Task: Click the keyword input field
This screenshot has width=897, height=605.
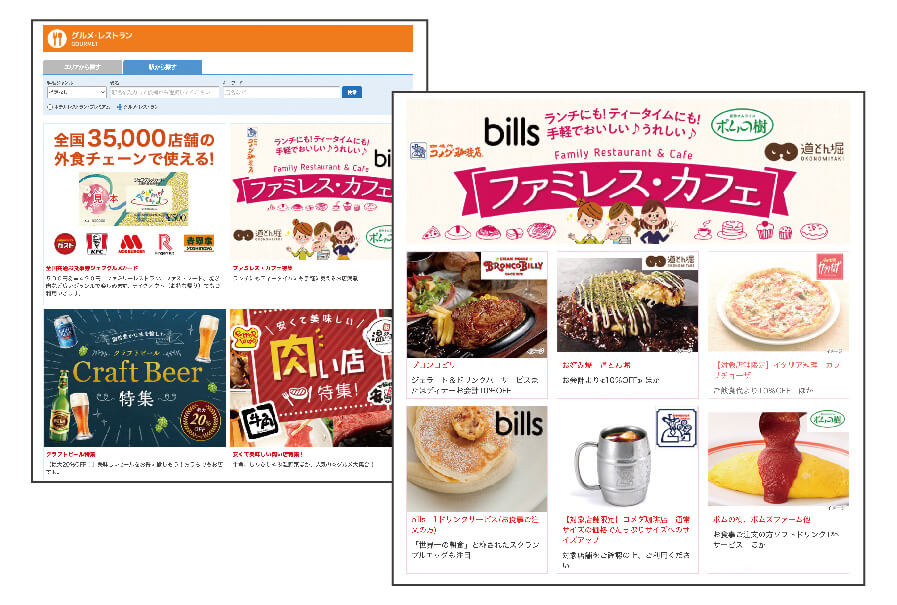Action: pos(281,92)
